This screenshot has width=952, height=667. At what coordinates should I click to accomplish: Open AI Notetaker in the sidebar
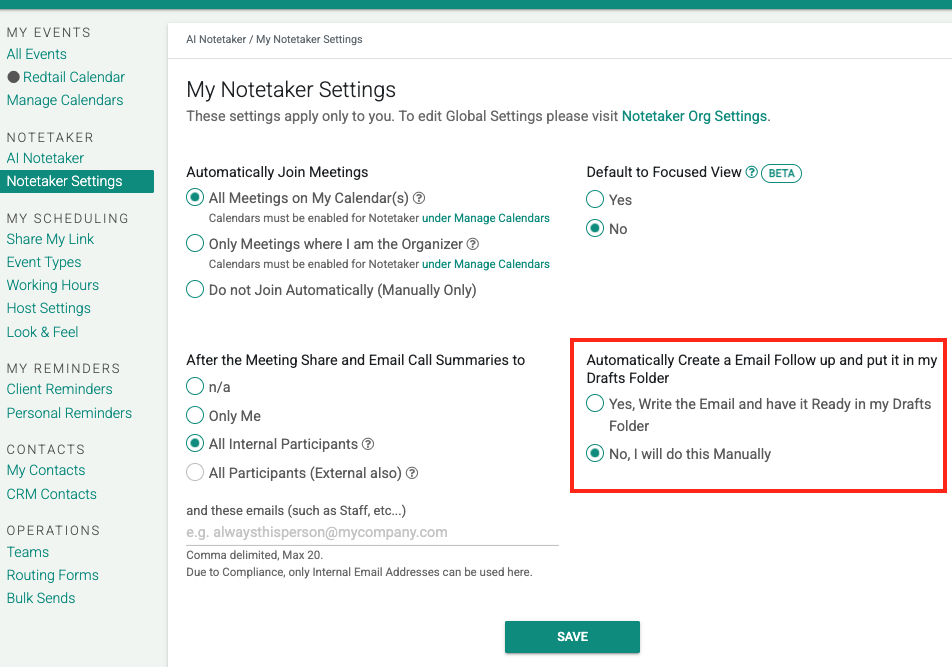(x=45, y=158)
